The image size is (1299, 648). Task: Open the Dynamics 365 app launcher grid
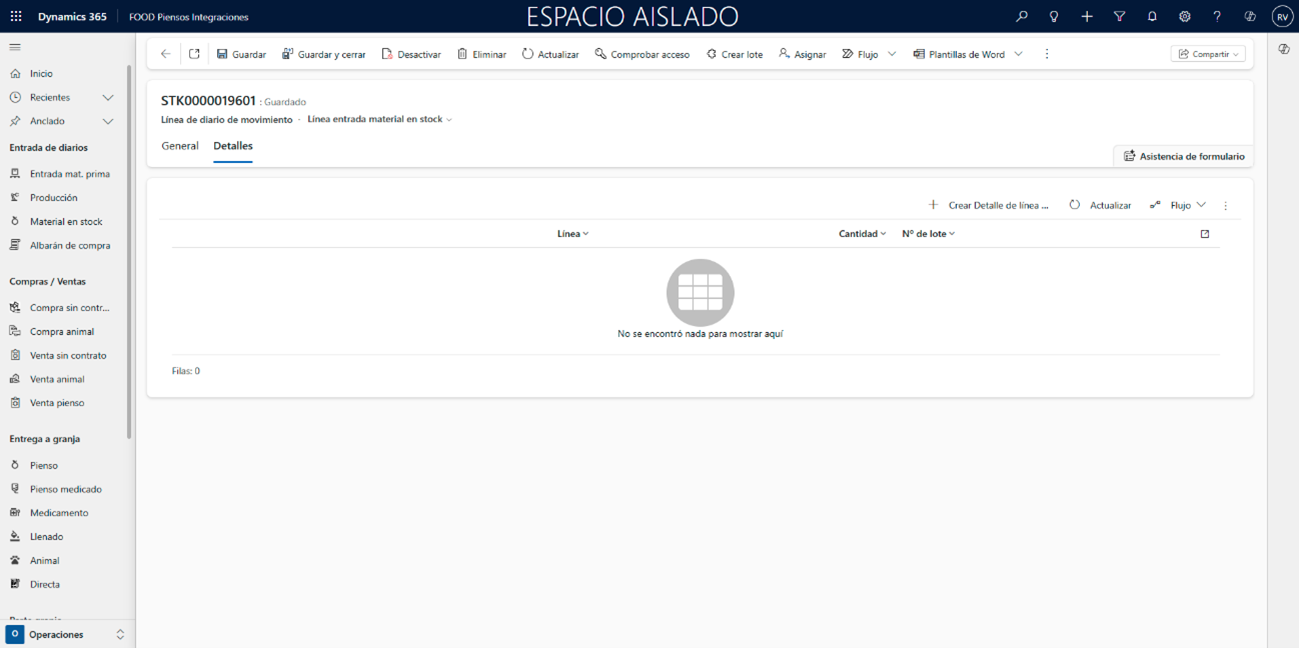click(16, 17)
